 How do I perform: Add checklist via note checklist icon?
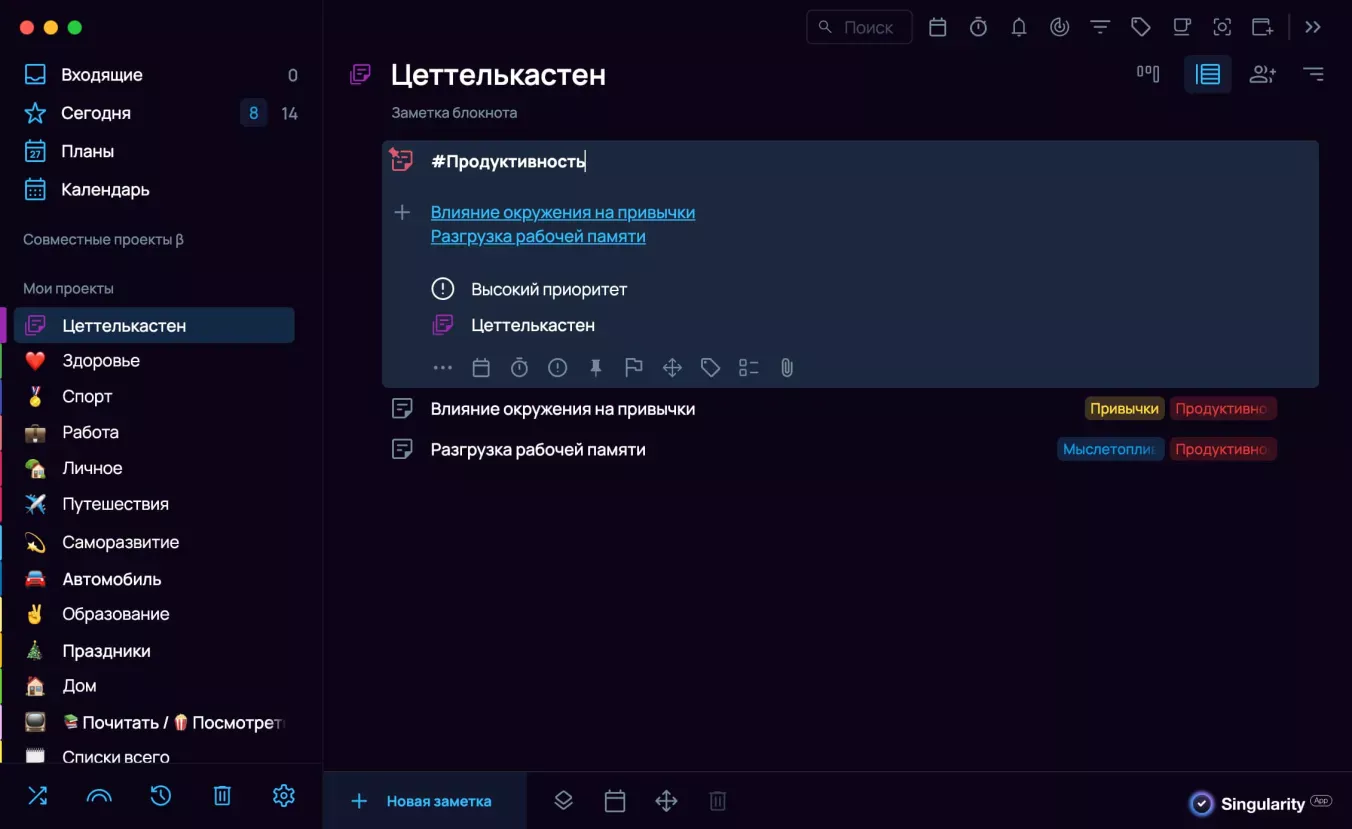coord(749,368)
